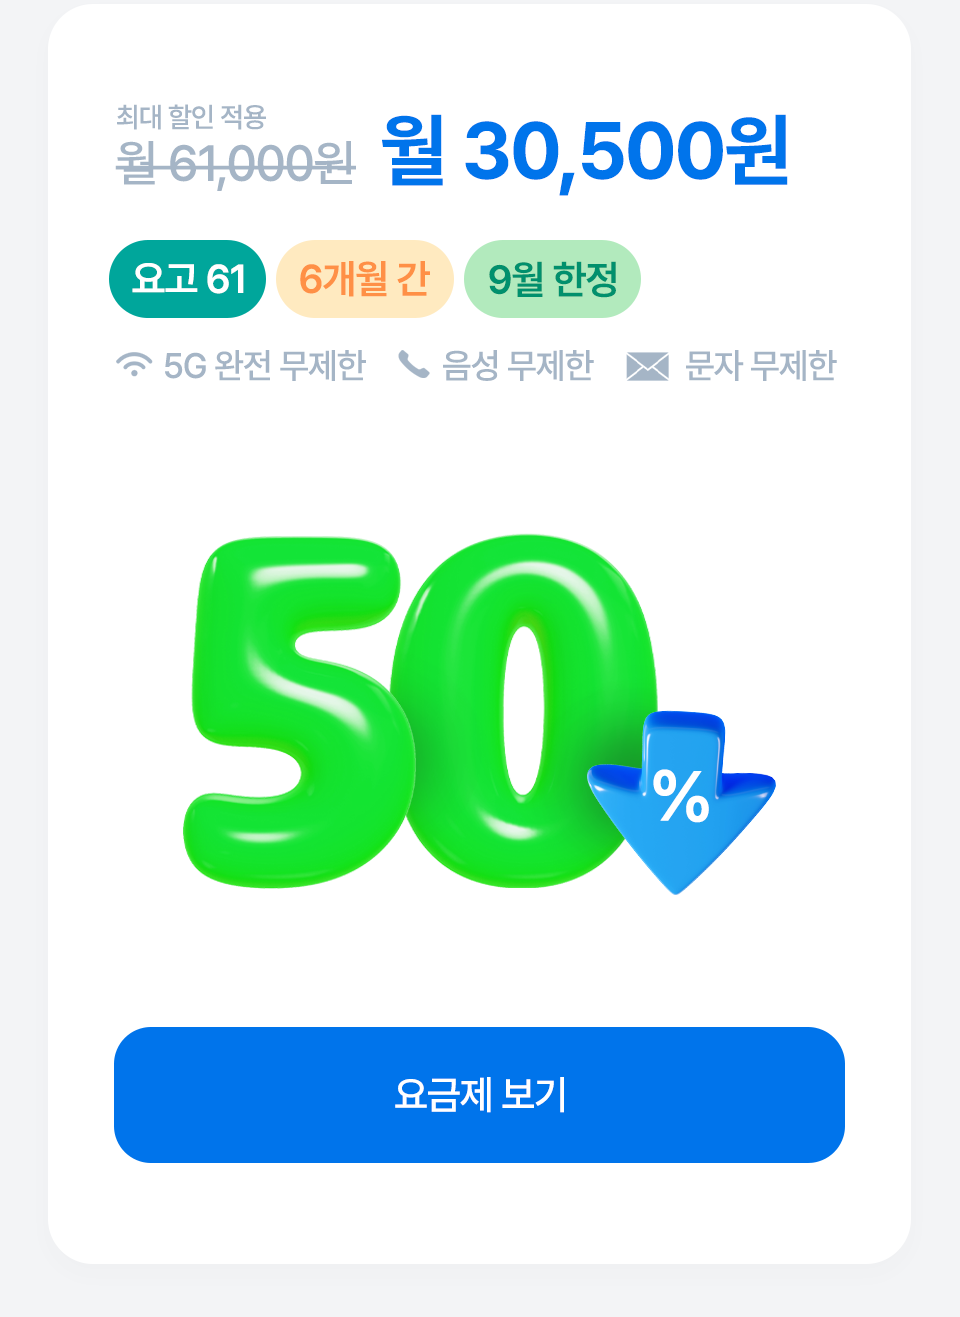Select the orange 6개월 간 badge
Viewport: 960px width, 1317px height.
[x=364, y=279]
